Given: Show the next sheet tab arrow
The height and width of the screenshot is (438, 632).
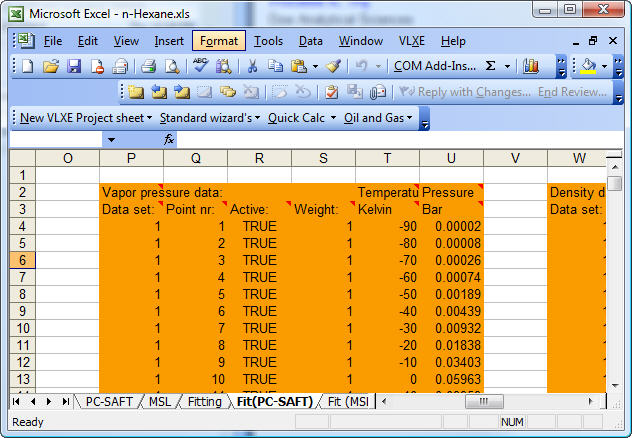Looking at the screenshot, I should [x=49, y=401].
